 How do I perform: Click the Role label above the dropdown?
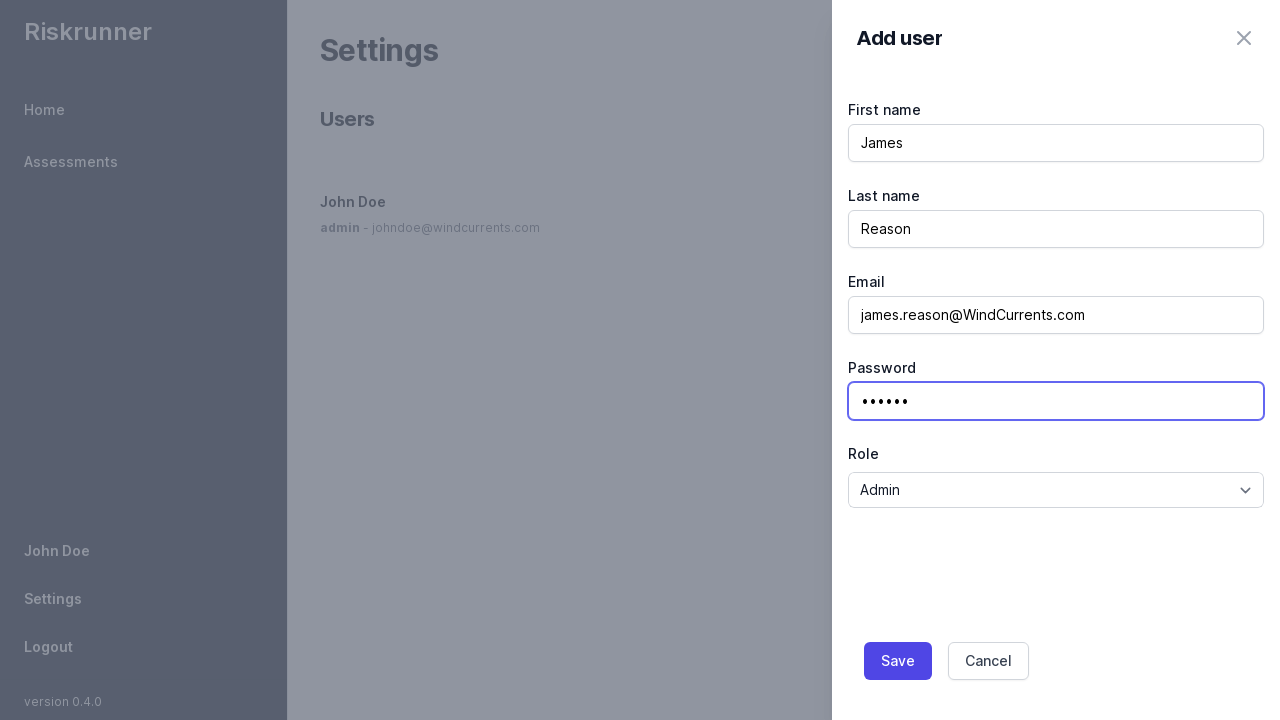[863, 454]
